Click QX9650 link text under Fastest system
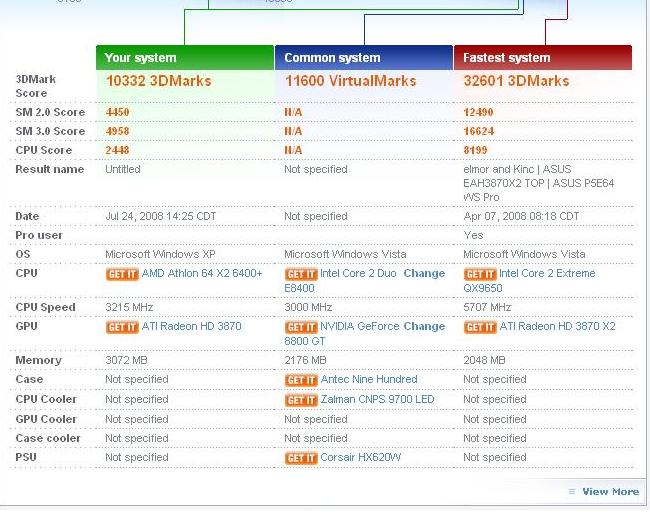Screen dimensions: 650x512 pyautogui.click(x=483, y=288)
